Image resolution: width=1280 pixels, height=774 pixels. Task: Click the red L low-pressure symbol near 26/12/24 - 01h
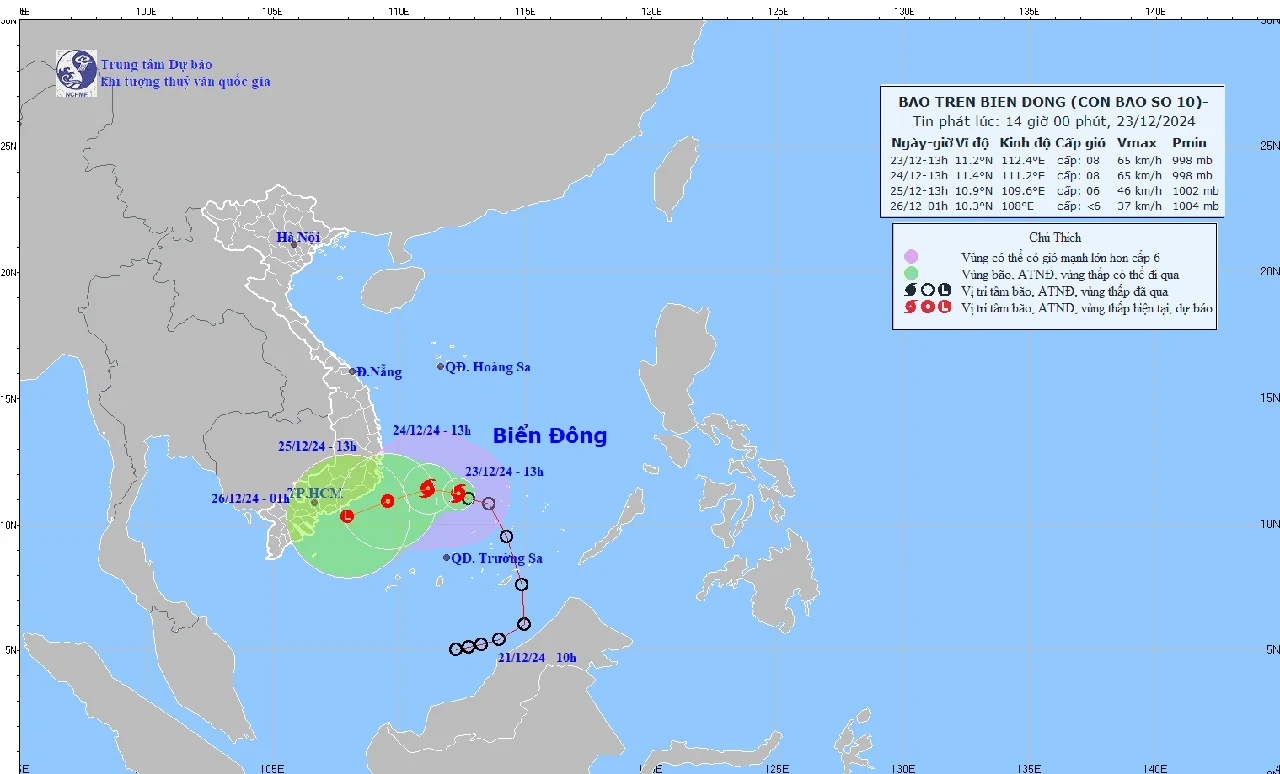[347, 516]
